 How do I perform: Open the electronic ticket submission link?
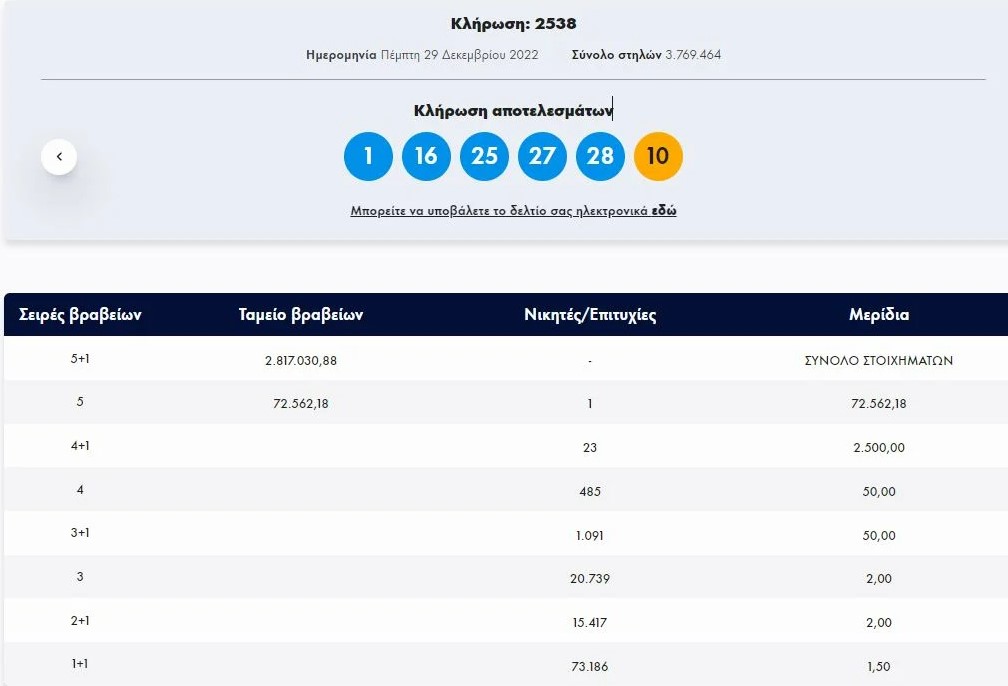tap(513, 211)
